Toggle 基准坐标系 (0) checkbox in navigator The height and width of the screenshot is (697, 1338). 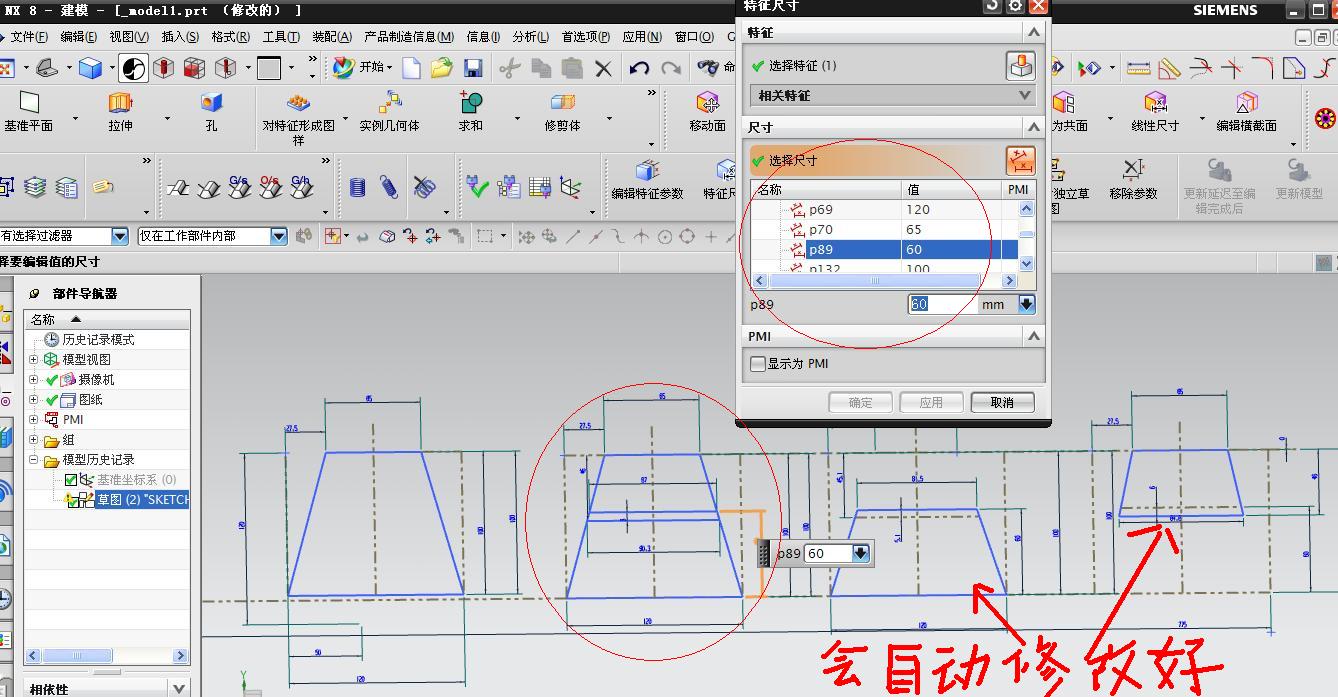point(71,480)
